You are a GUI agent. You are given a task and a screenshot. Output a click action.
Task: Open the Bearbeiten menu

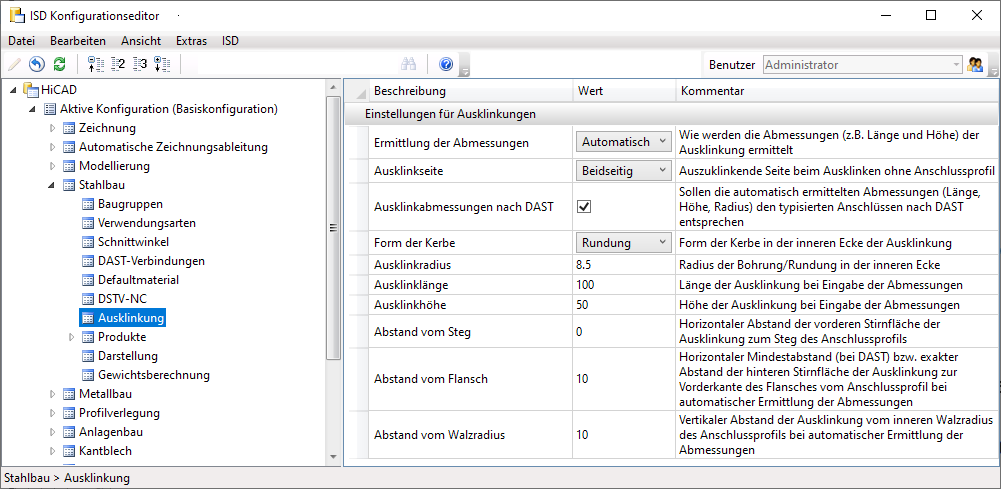pyautogui.click(x=78, y=41)
